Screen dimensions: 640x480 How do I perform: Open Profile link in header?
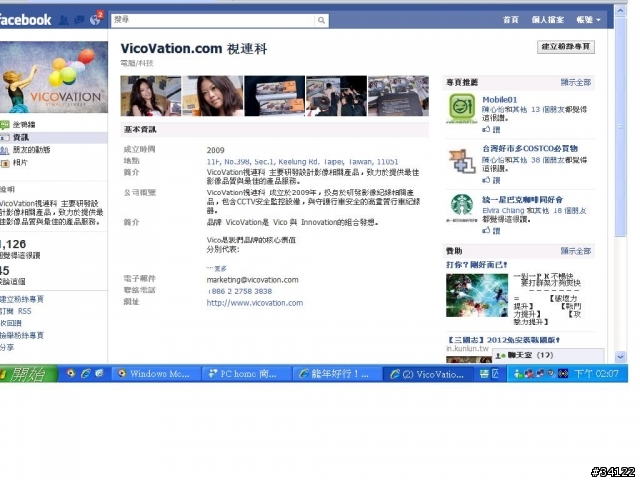(x=547, y=20)
